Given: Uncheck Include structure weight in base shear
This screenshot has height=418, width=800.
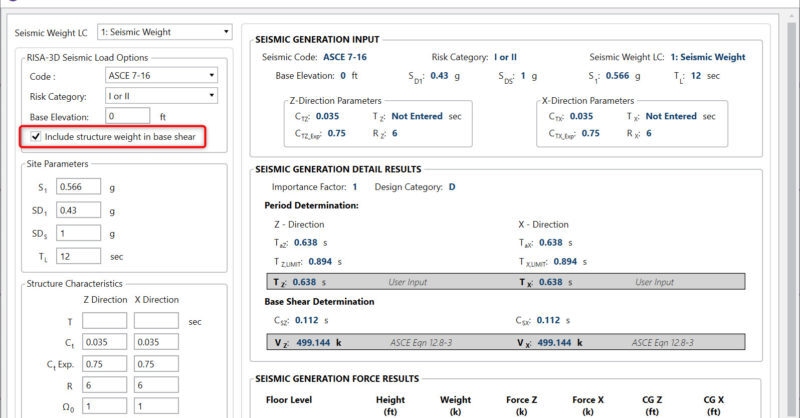Looking at the screenshot, I should 37,136.
